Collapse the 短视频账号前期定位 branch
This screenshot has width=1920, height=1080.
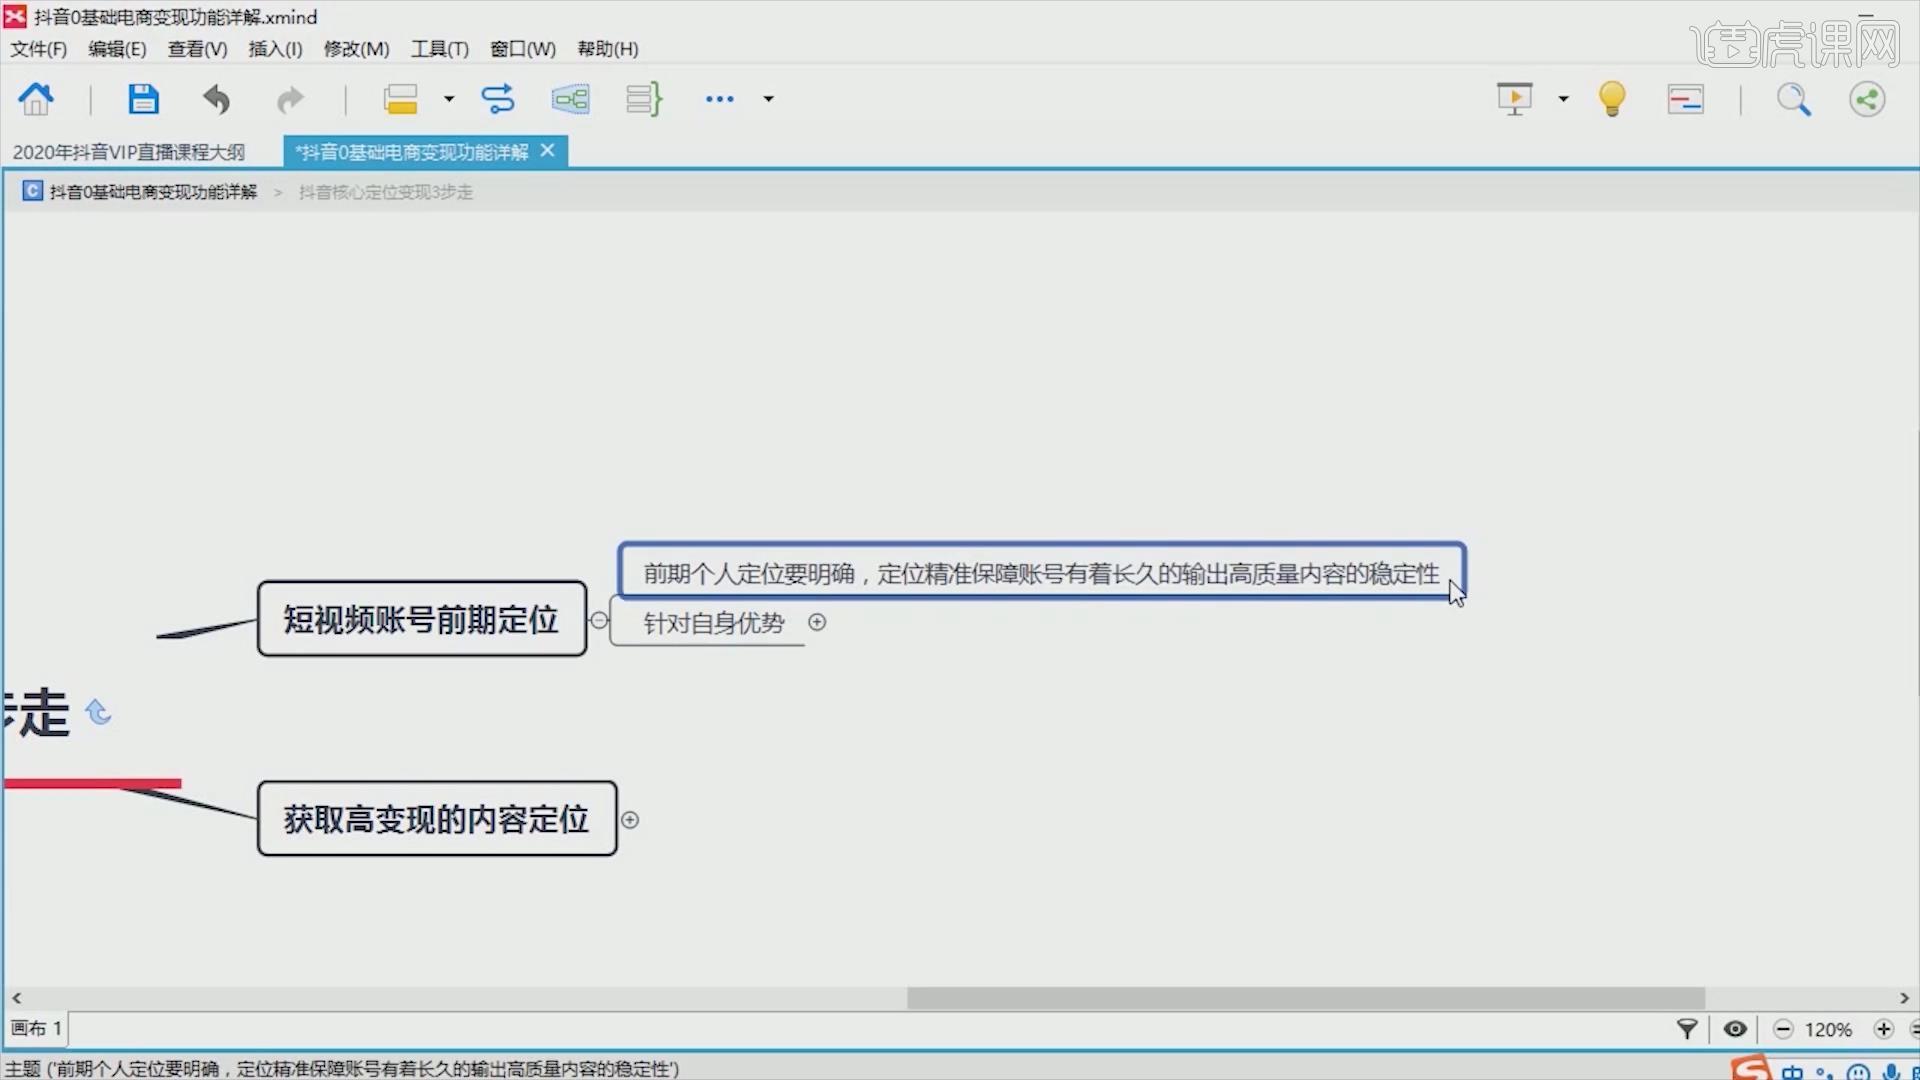pos(598,620)
